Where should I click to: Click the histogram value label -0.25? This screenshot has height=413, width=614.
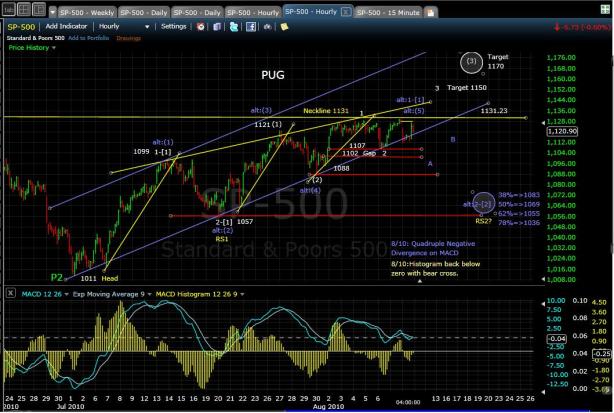602,353
